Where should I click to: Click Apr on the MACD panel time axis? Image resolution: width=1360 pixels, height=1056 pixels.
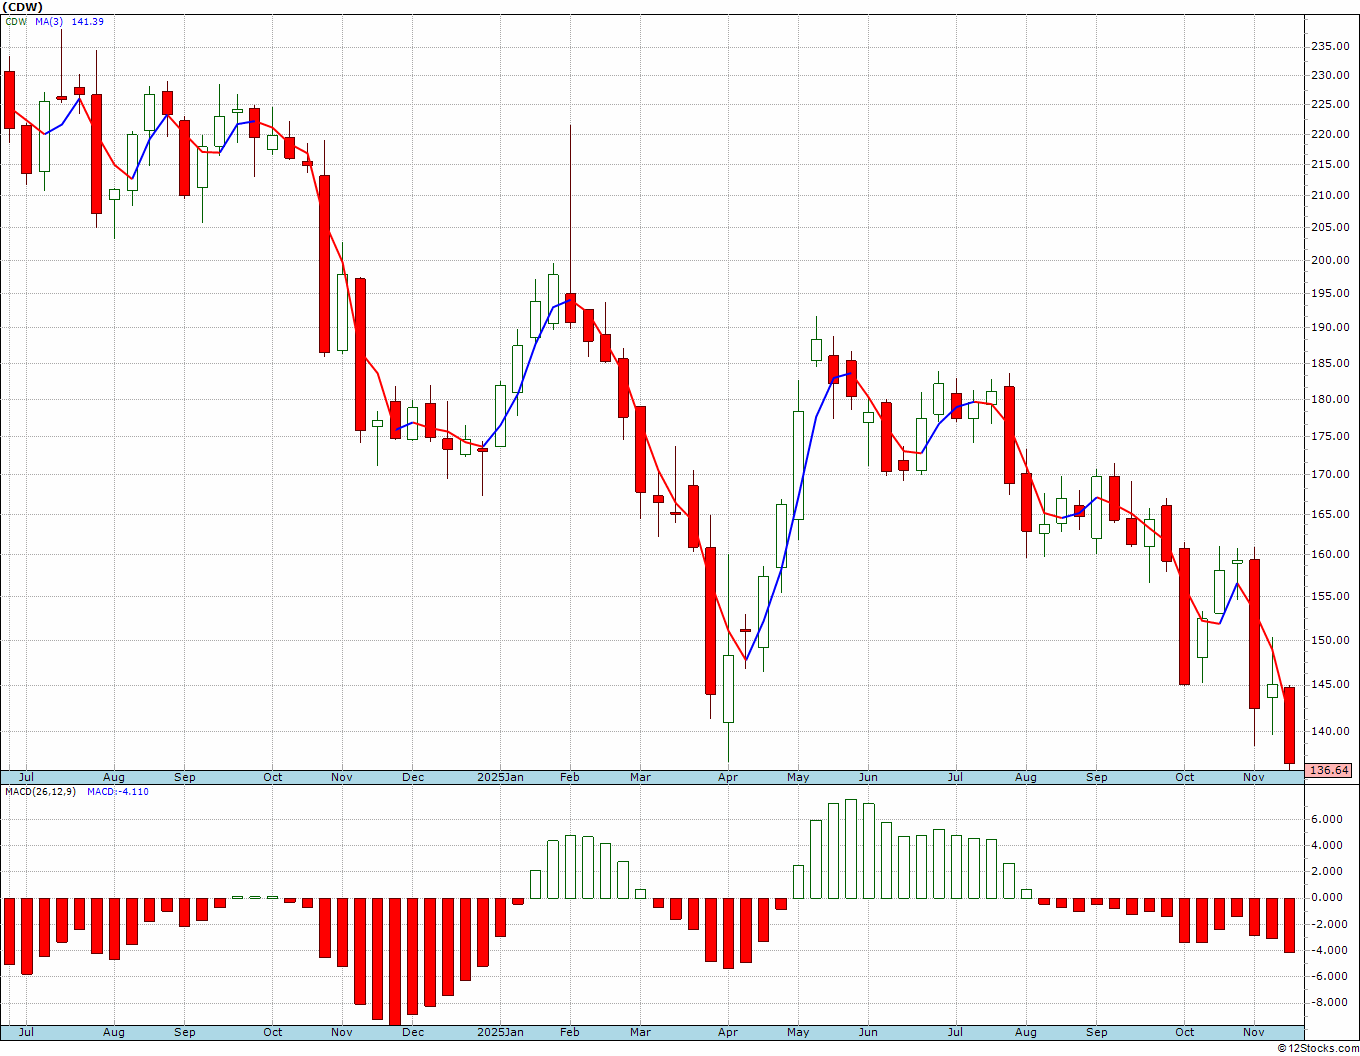pos(728,1032)
